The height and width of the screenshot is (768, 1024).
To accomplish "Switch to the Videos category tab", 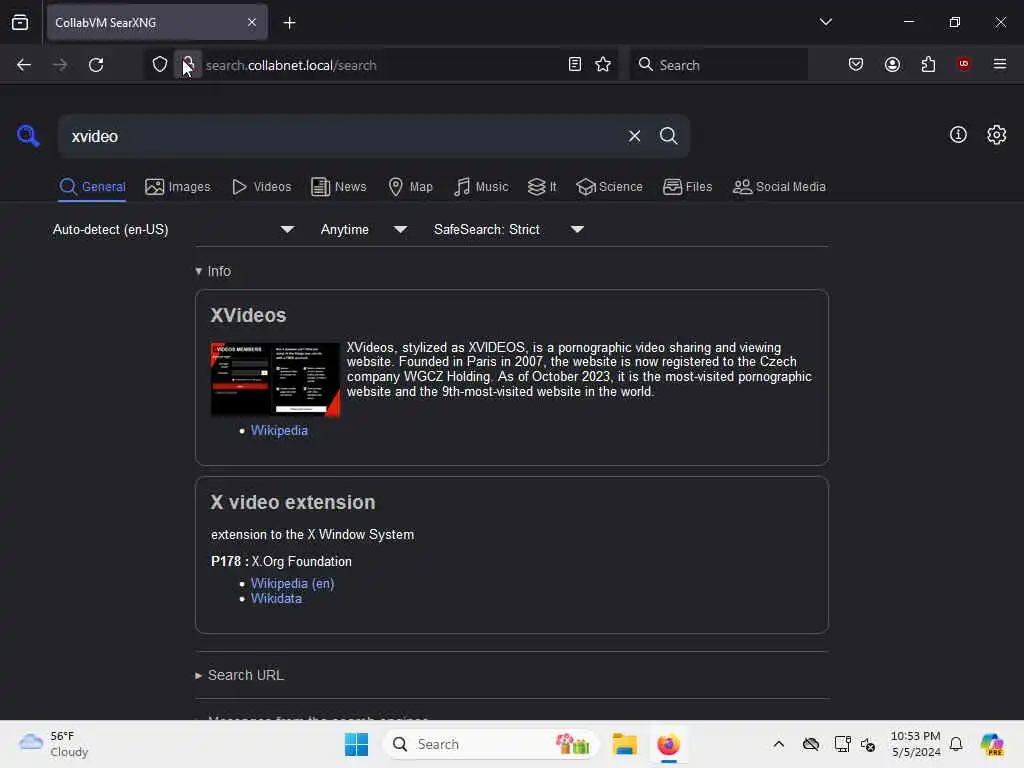I will pyautogui.click(x=262, y=187).
